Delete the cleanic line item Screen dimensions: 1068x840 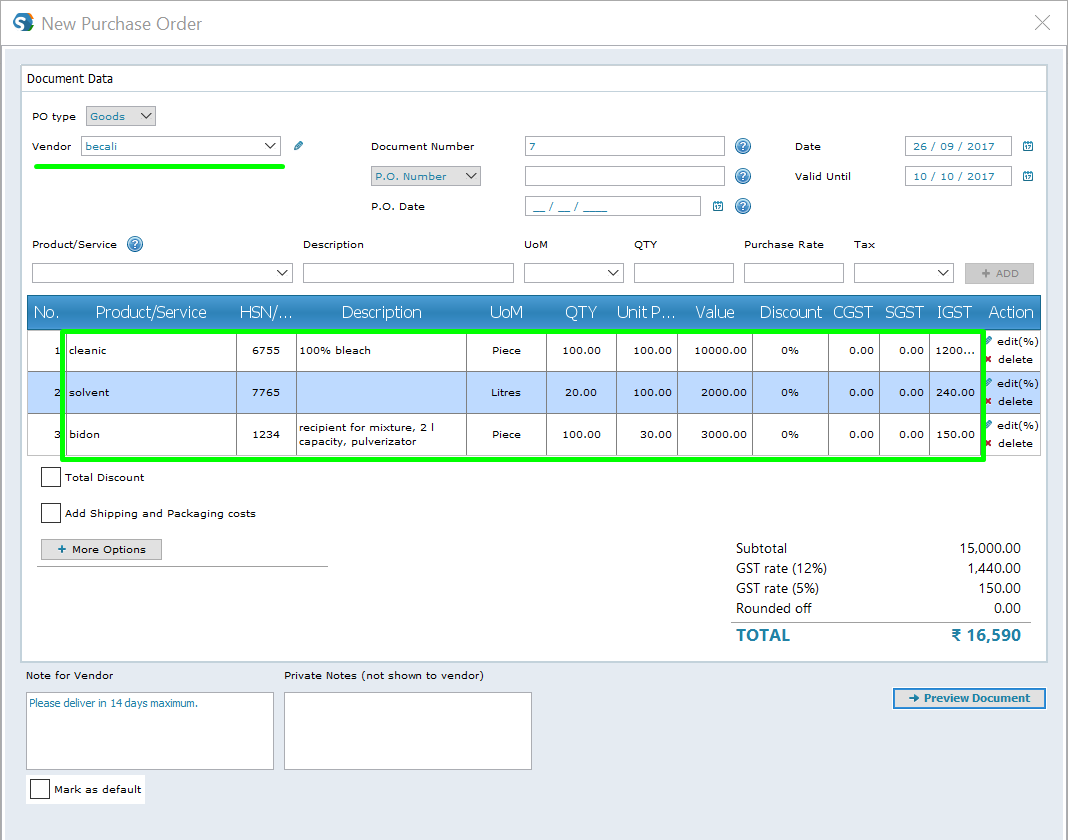click(x=1010, y=360)
